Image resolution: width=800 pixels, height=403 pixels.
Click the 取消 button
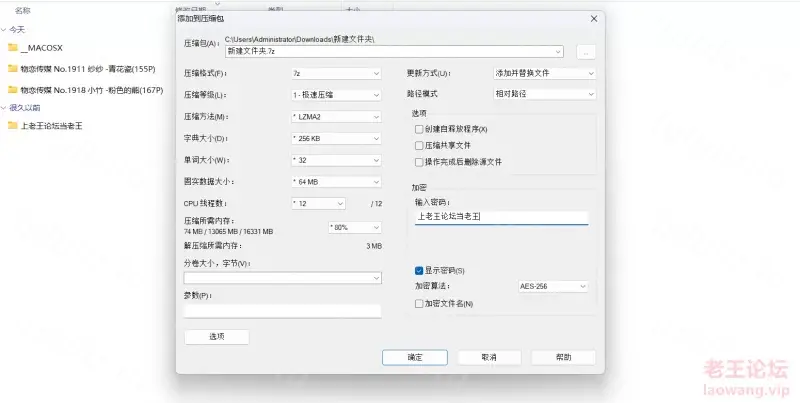click(489, 358)
